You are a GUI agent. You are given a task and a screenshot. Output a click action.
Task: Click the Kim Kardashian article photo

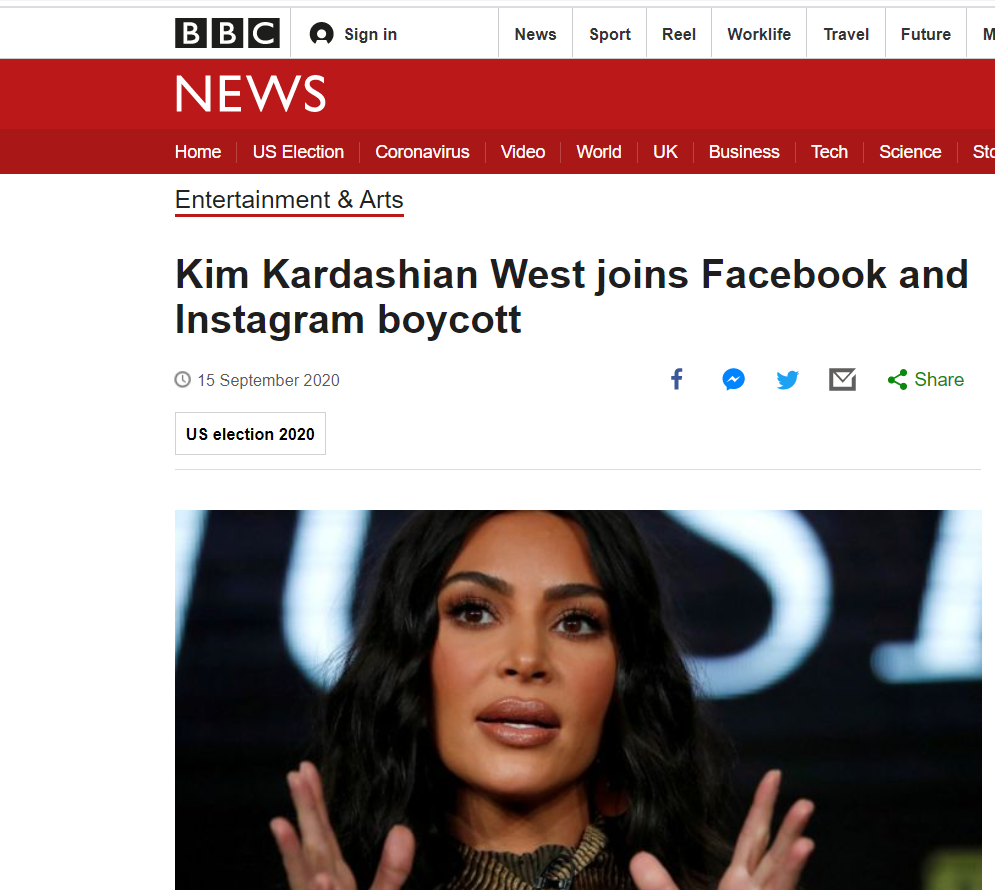(x=578, y=700)
